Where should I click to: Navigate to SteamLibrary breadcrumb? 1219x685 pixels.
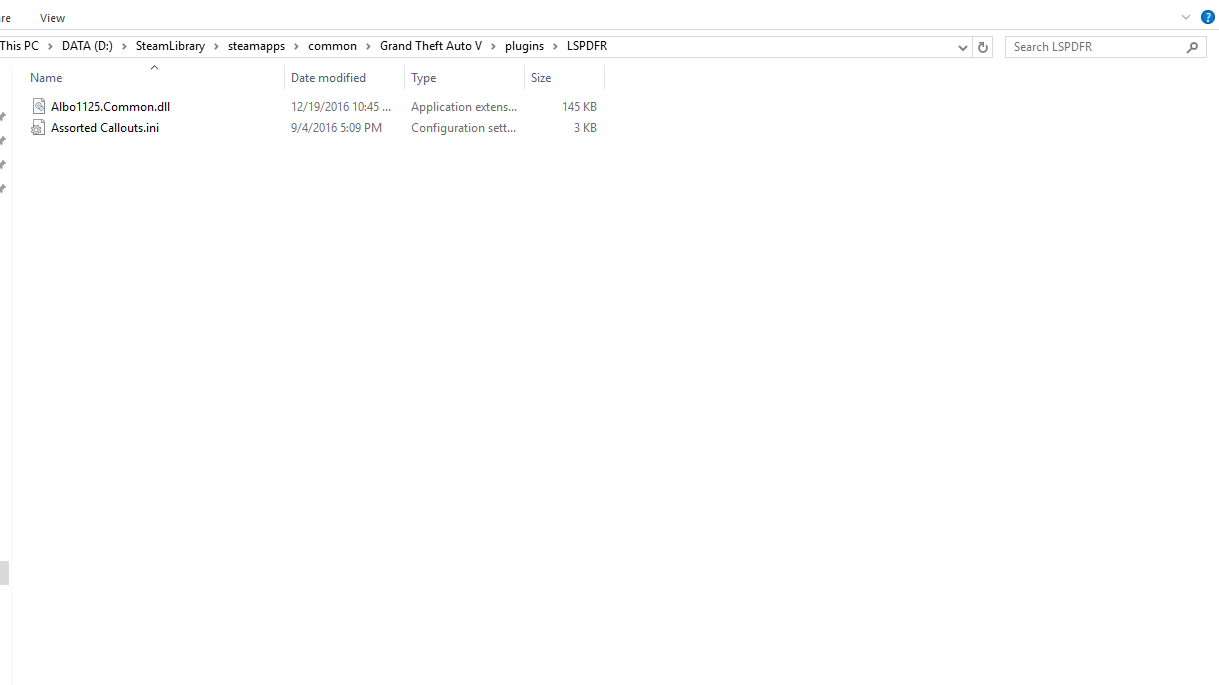[x=170, y=46]
